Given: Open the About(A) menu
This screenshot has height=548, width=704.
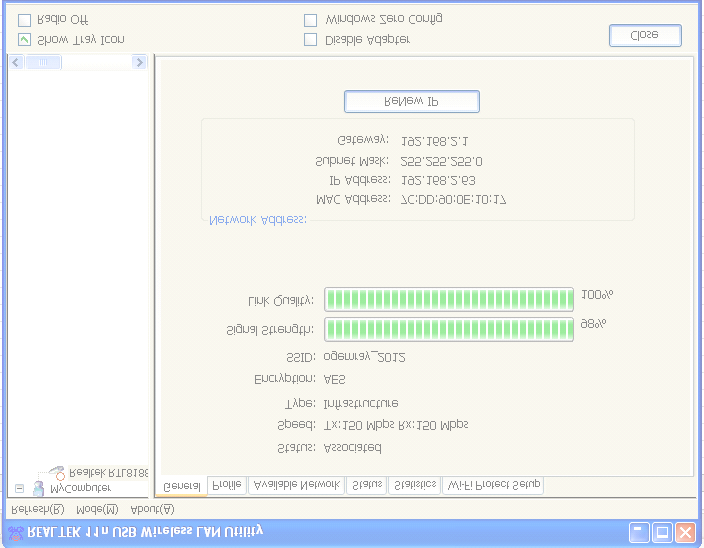Looking at the screenshot, I should (152, 509).
